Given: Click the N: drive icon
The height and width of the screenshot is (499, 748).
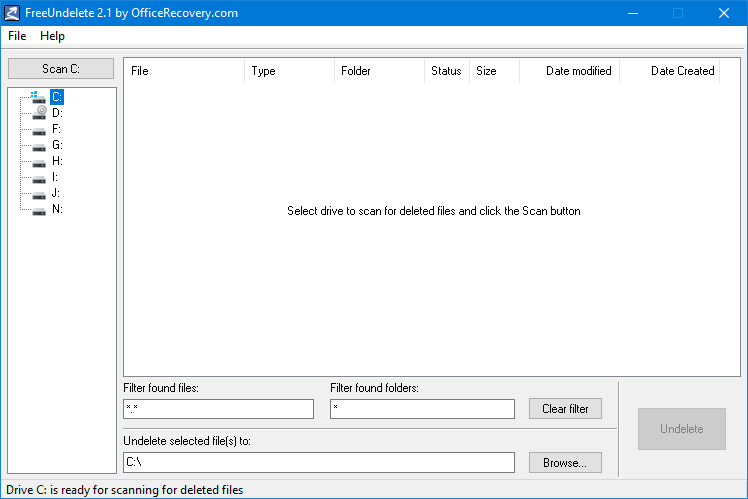Looking at the screenshot, I should click(39, 211).
